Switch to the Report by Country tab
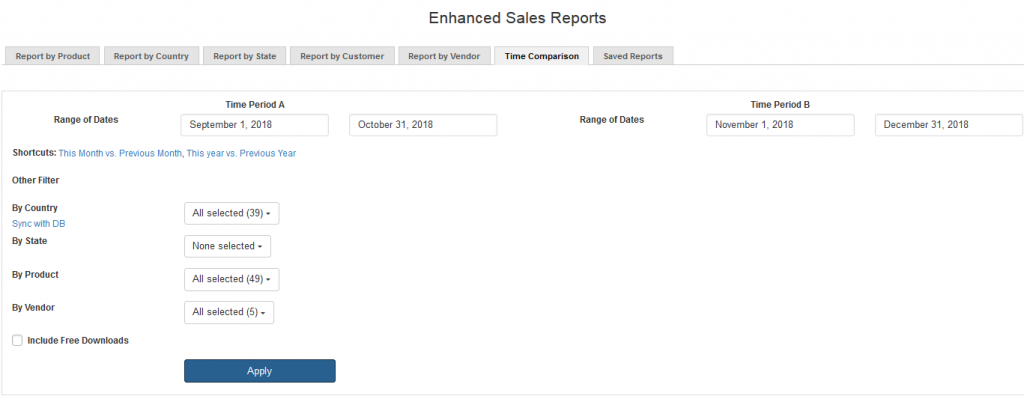1024x402 pixels. [x=151, y=57]
